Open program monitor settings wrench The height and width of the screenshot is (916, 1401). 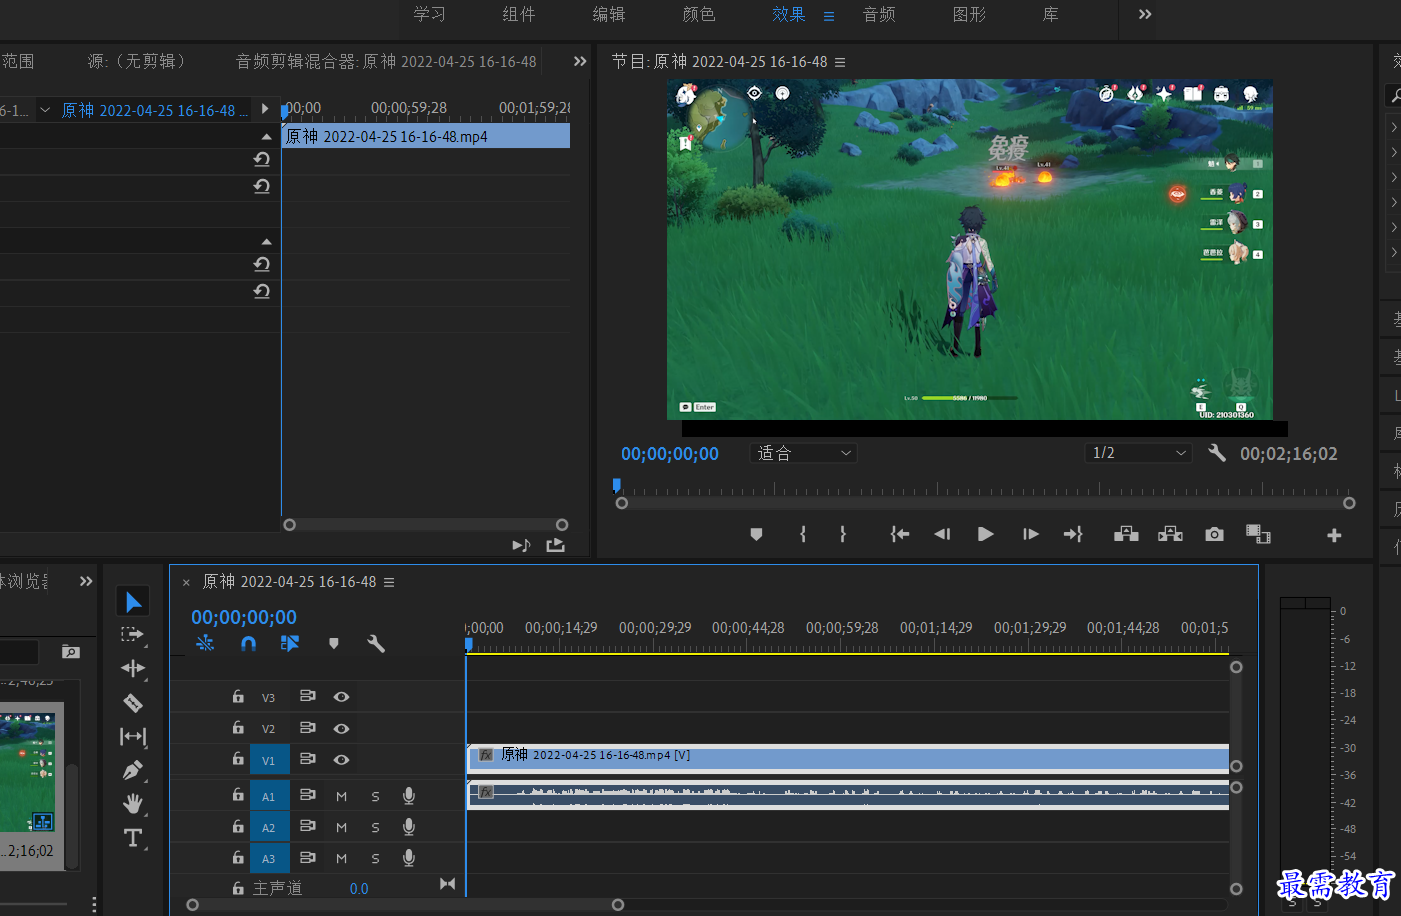click(x=1217, y=453)
